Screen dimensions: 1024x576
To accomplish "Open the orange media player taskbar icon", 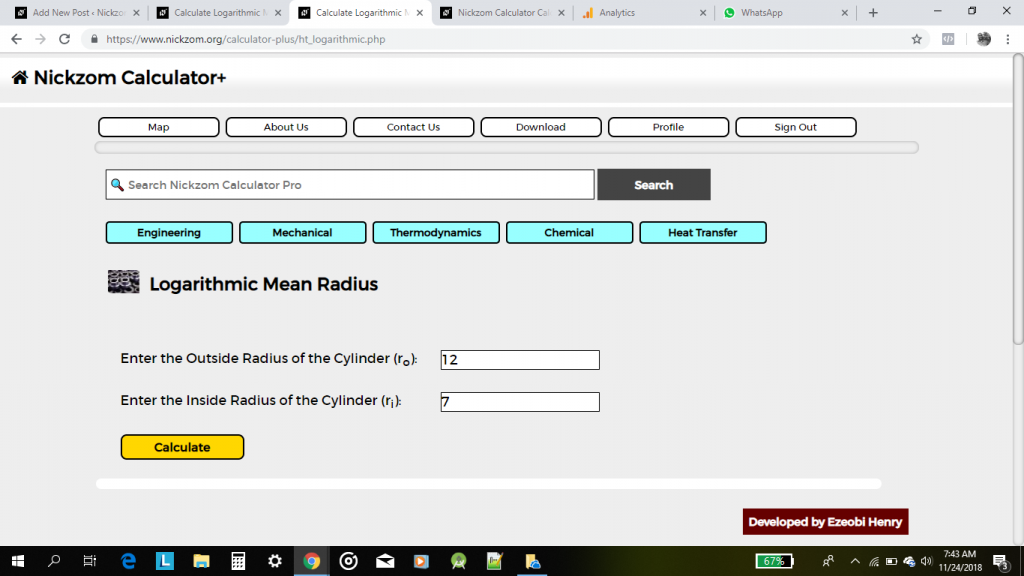I will click(x=421, y=561).
